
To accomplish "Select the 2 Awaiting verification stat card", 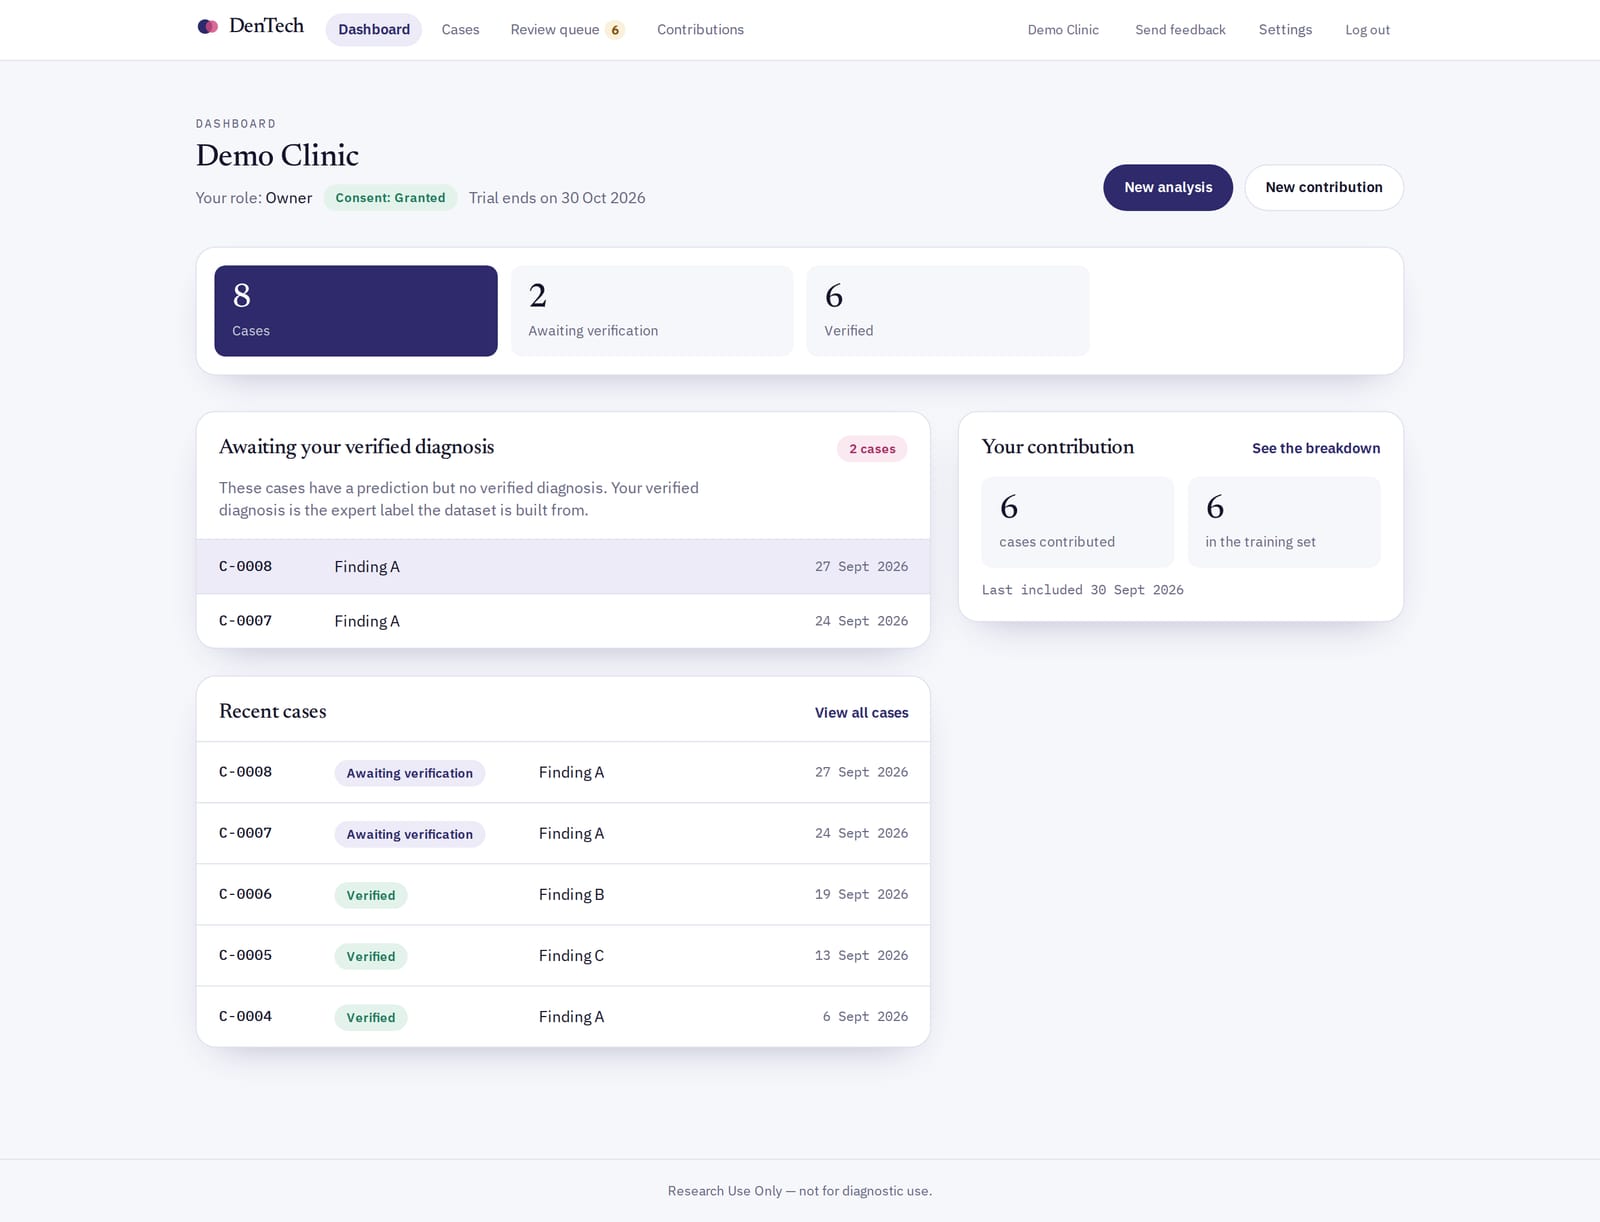I will (x=652, y=311).
